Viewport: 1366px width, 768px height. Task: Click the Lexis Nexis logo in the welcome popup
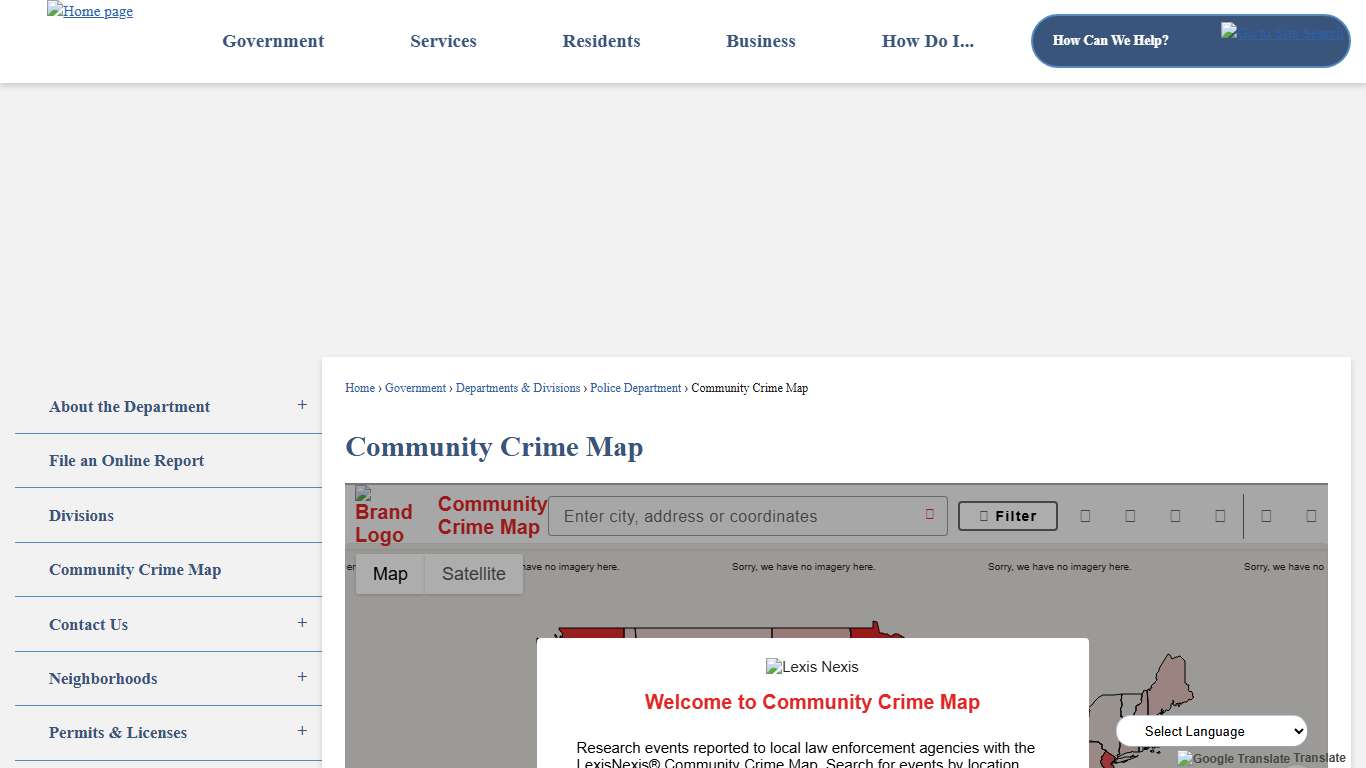811,666
